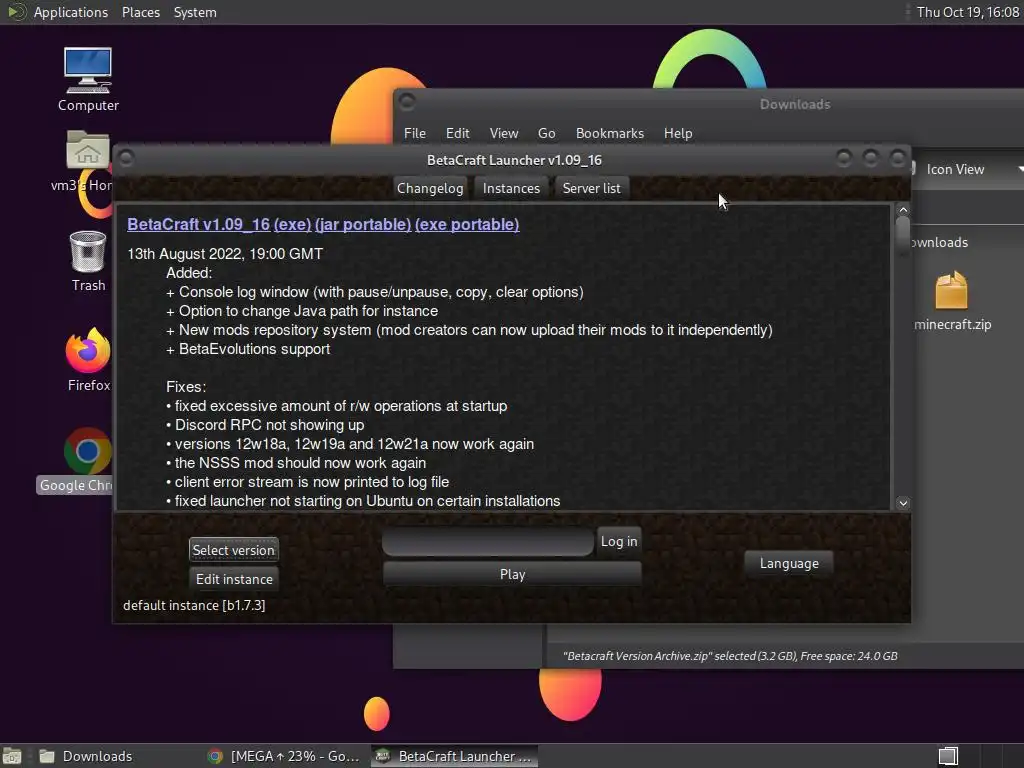The height and width of the screenshot is (768, 1024).
Task: Click the changelog scrollbar down arrow
Action: [x=903, y=503]
